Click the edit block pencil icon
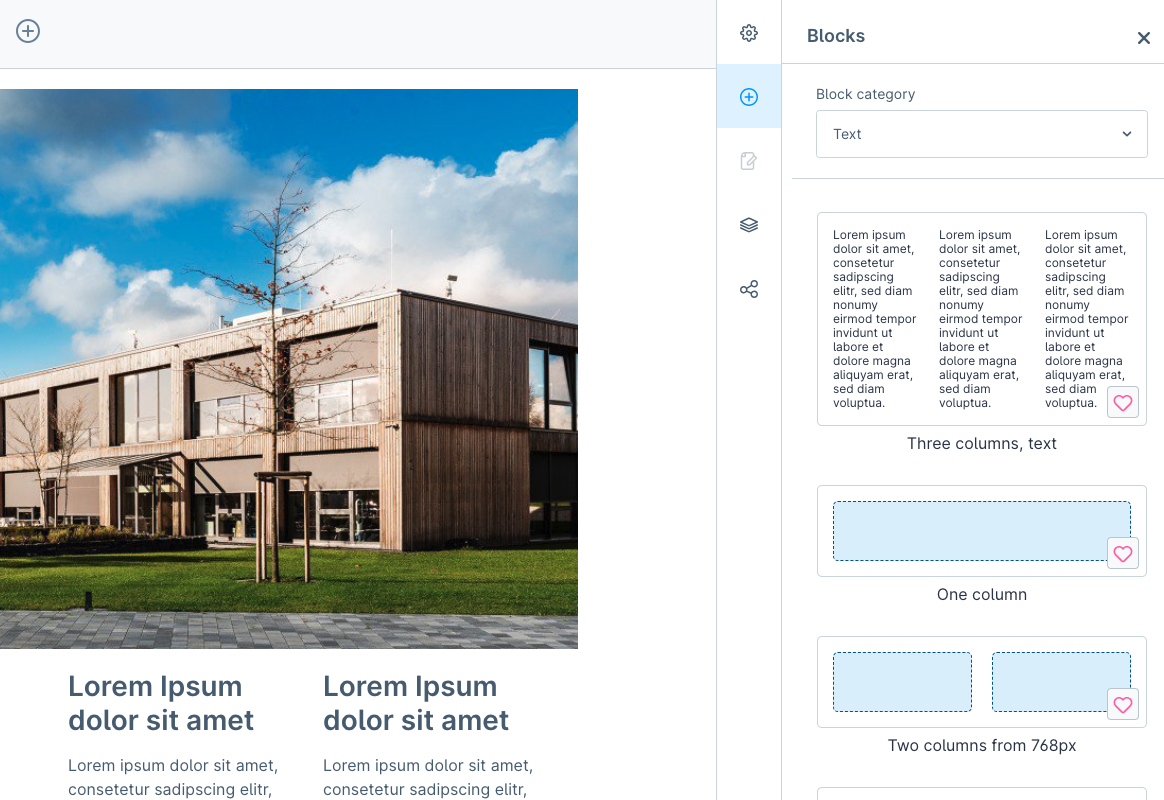This screenshot has height=800, width=1164. (749, 161)
